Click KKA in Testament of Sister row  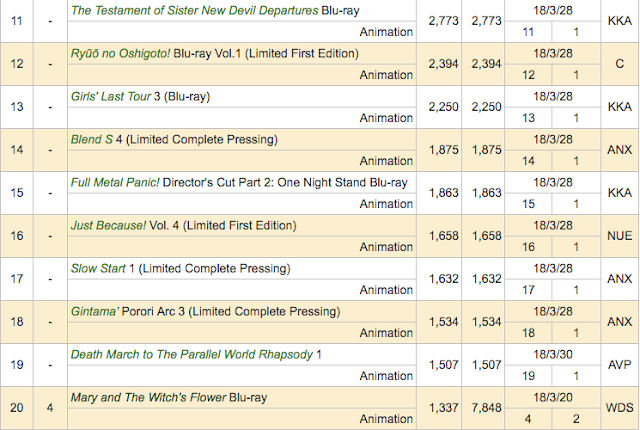point(620,21)
